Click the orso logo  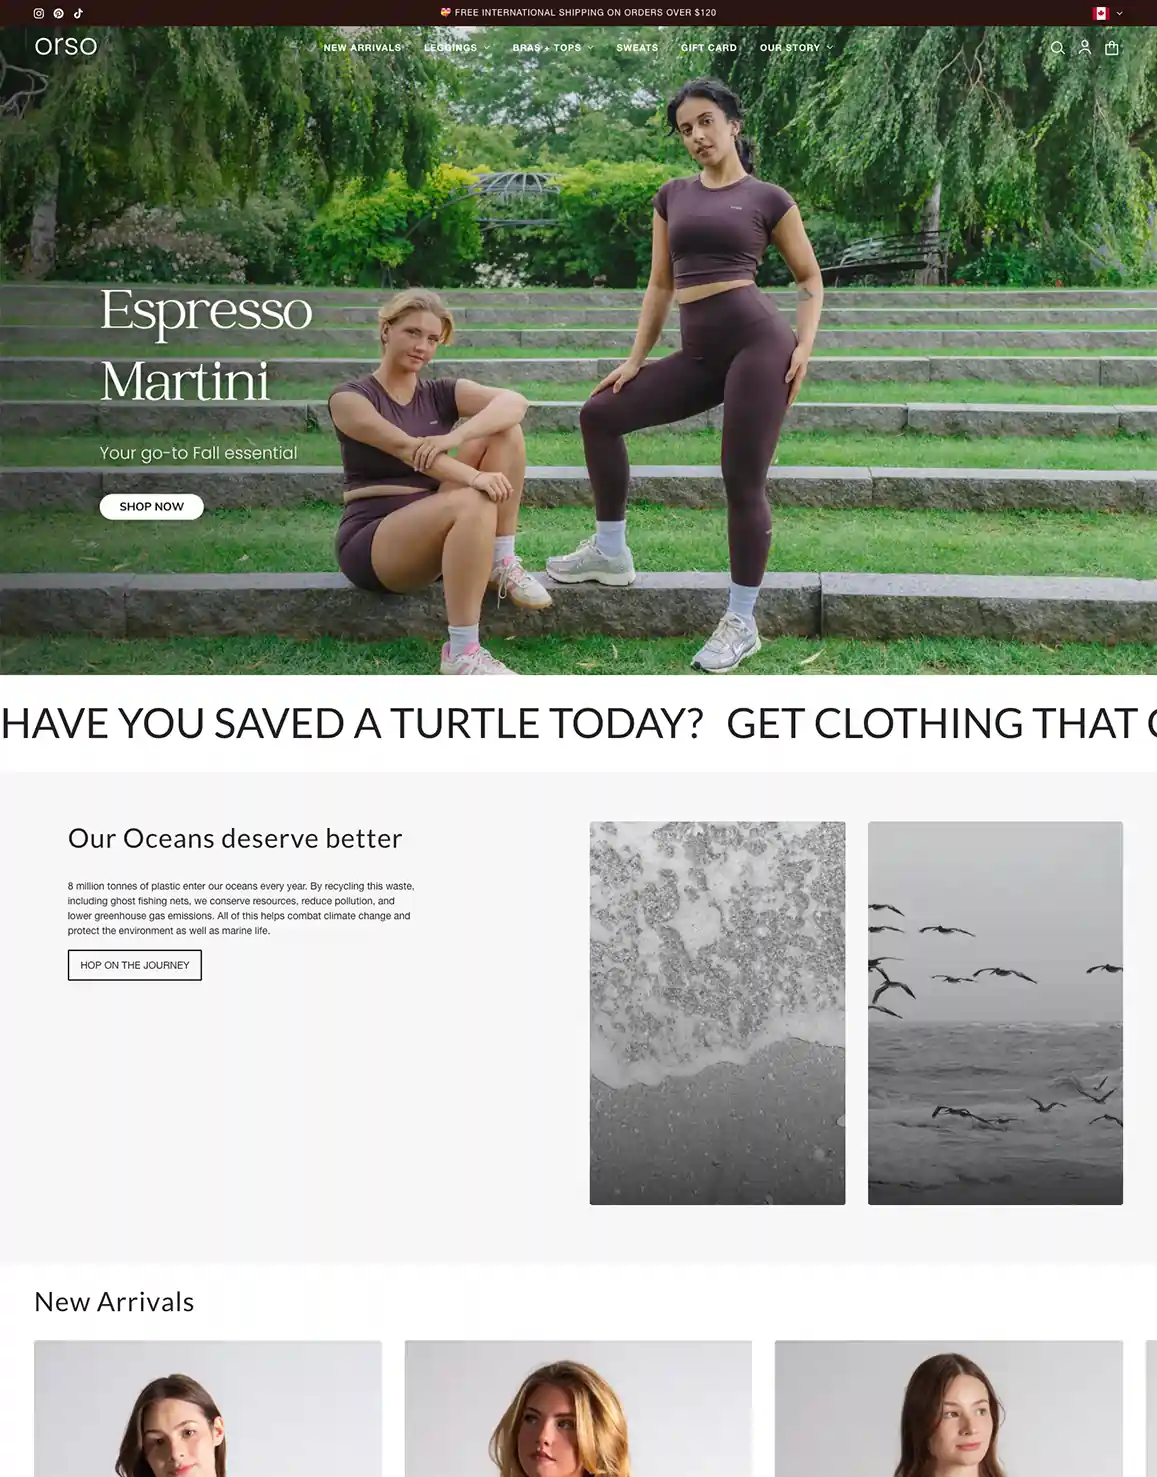point(66,46)
